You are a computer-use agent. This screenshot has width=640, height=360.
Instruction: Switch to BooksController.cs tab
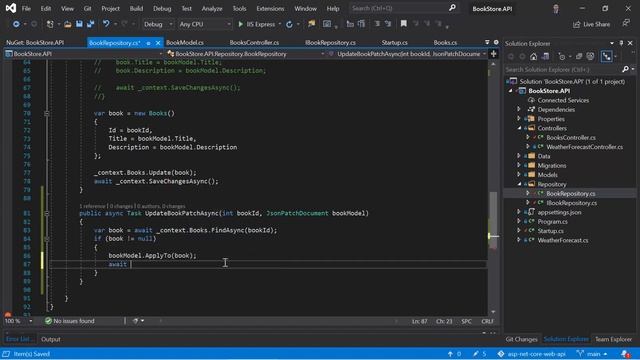point(254,42)
